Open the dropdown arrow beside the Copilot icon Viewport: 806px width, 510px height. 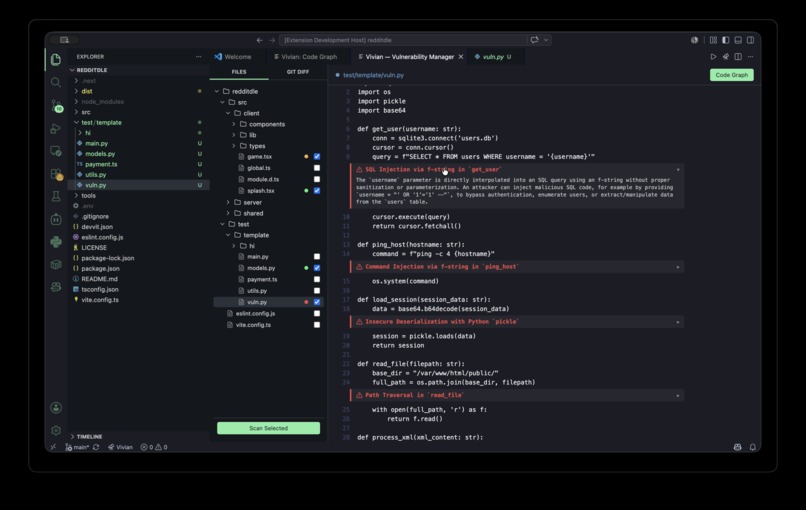tap(546, 40)
